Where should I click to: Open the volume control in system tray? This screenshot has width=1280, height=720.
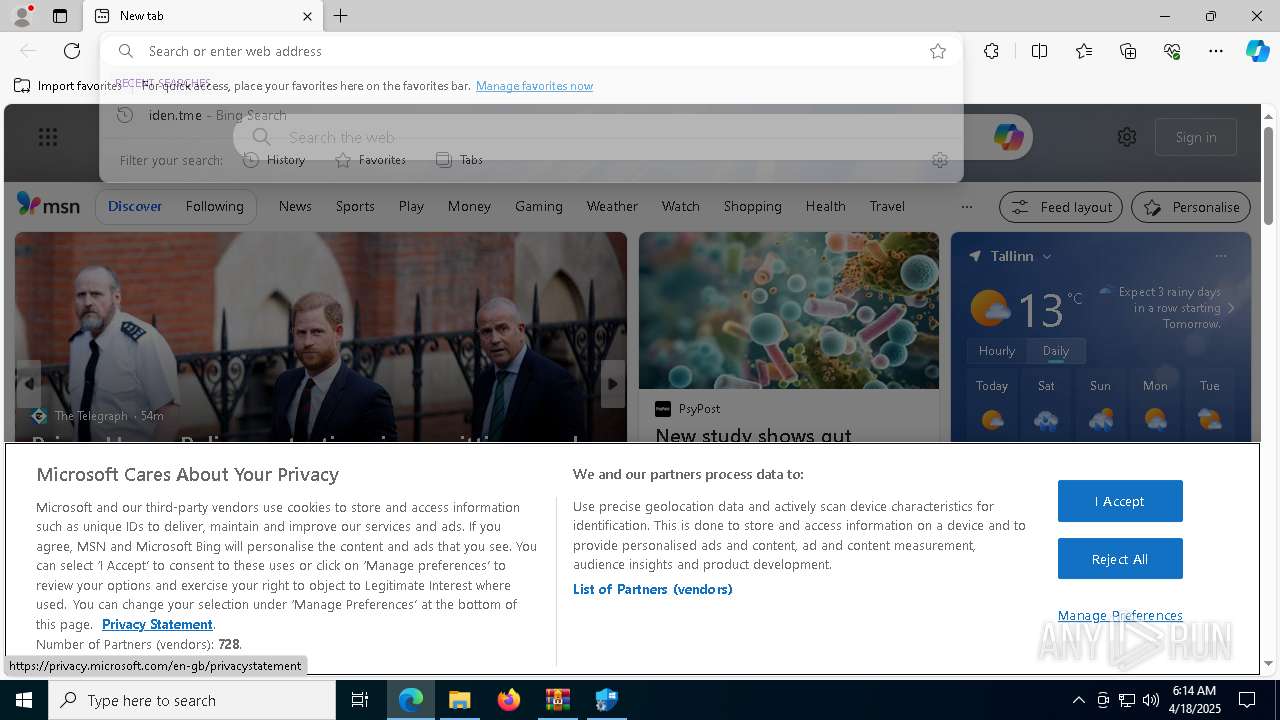coord(1151,700)
